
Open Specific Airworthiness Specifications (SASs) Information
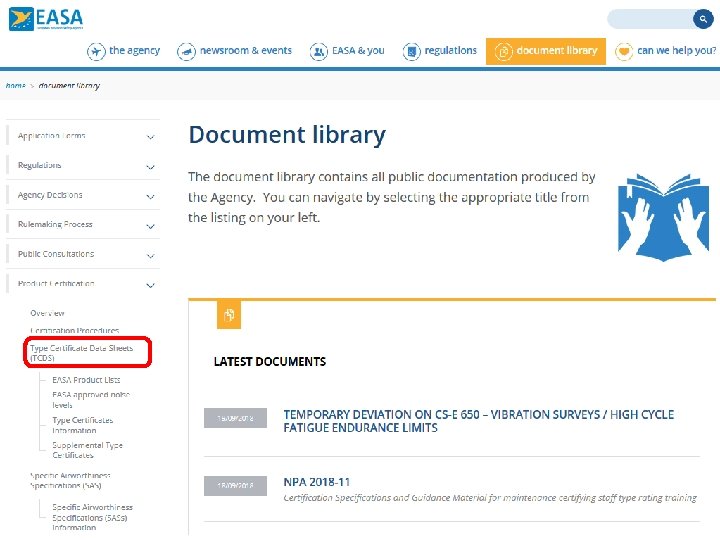click(92, 517)
